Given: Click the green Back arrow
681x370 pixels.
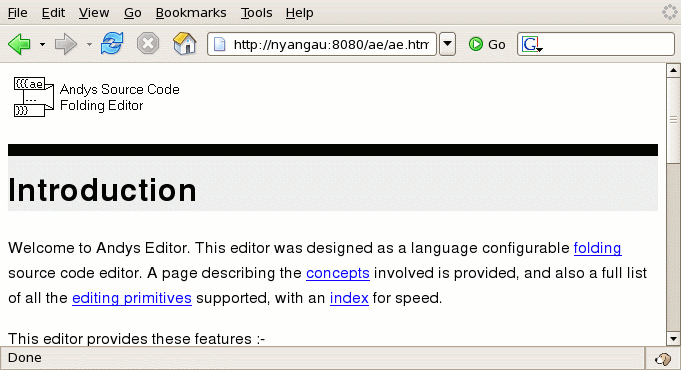Looking at the screenshot, I should [x=20, y=44].
